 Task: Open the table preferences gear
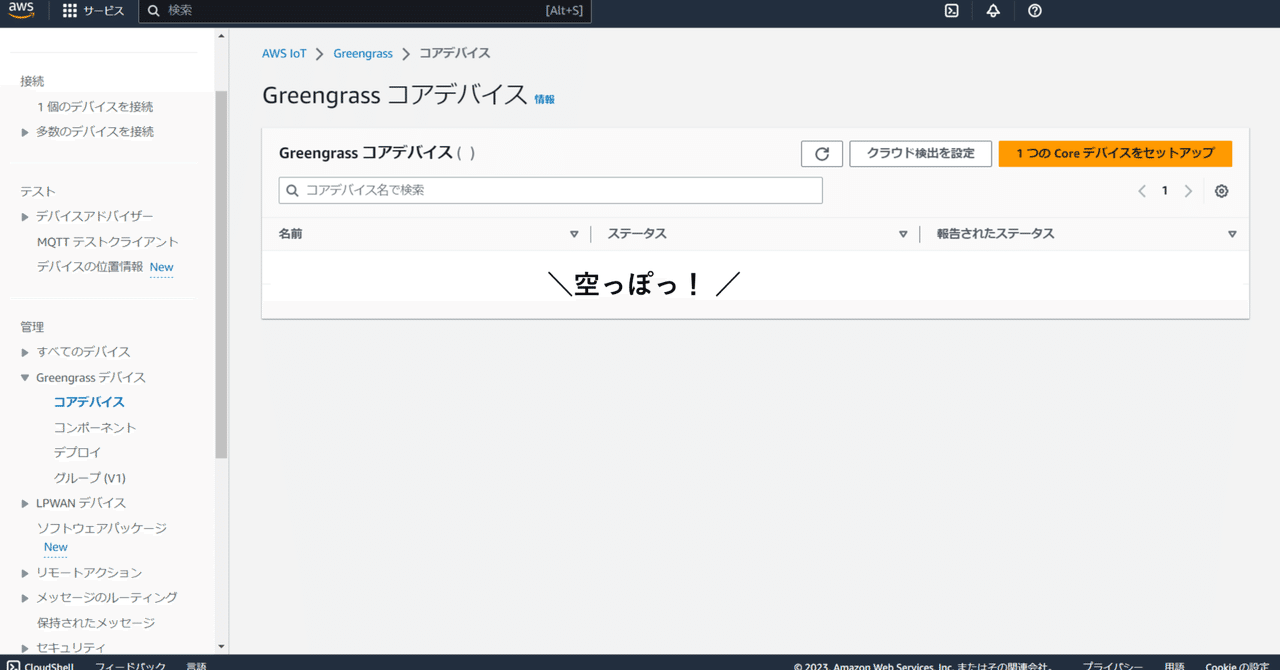coord(1221,190)
